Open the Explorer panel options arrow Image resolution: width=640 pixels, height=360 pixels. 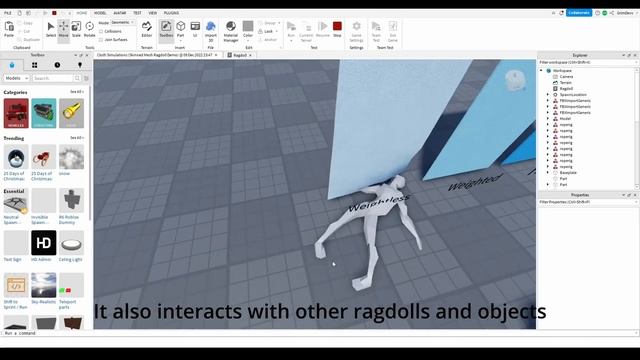[624, 55]
